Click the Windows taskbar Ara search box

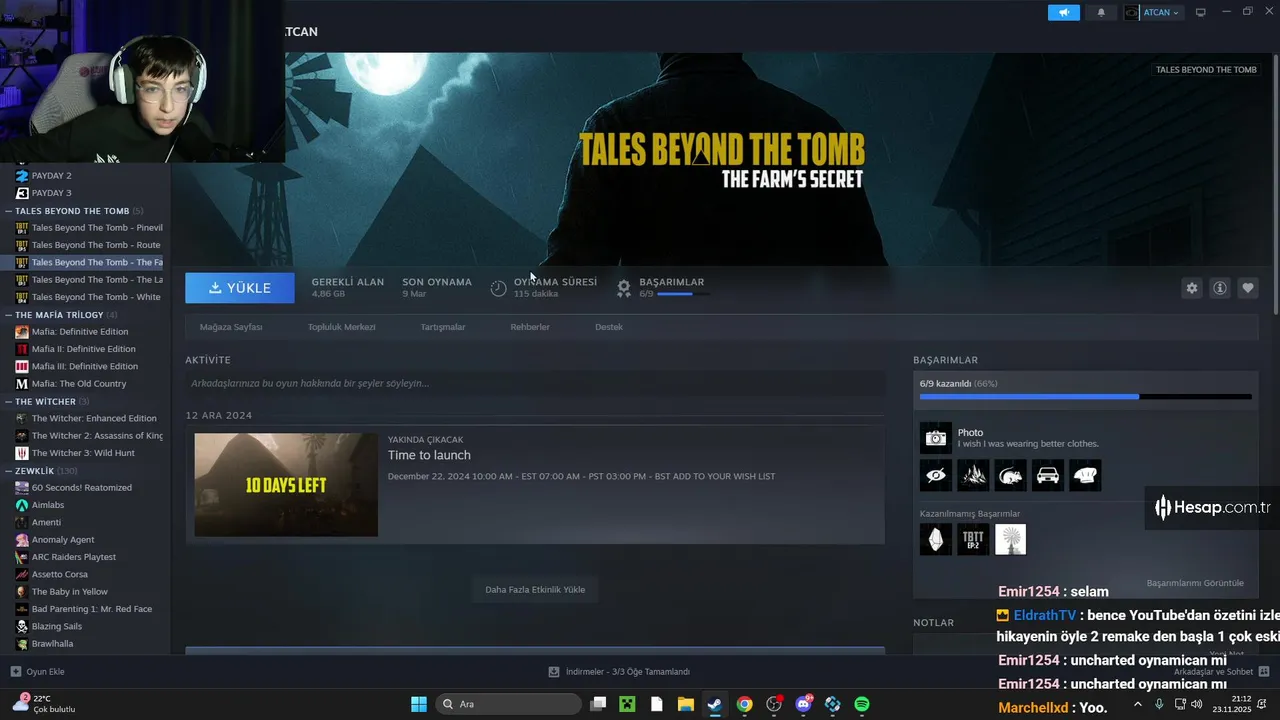(x=508, y=704)
